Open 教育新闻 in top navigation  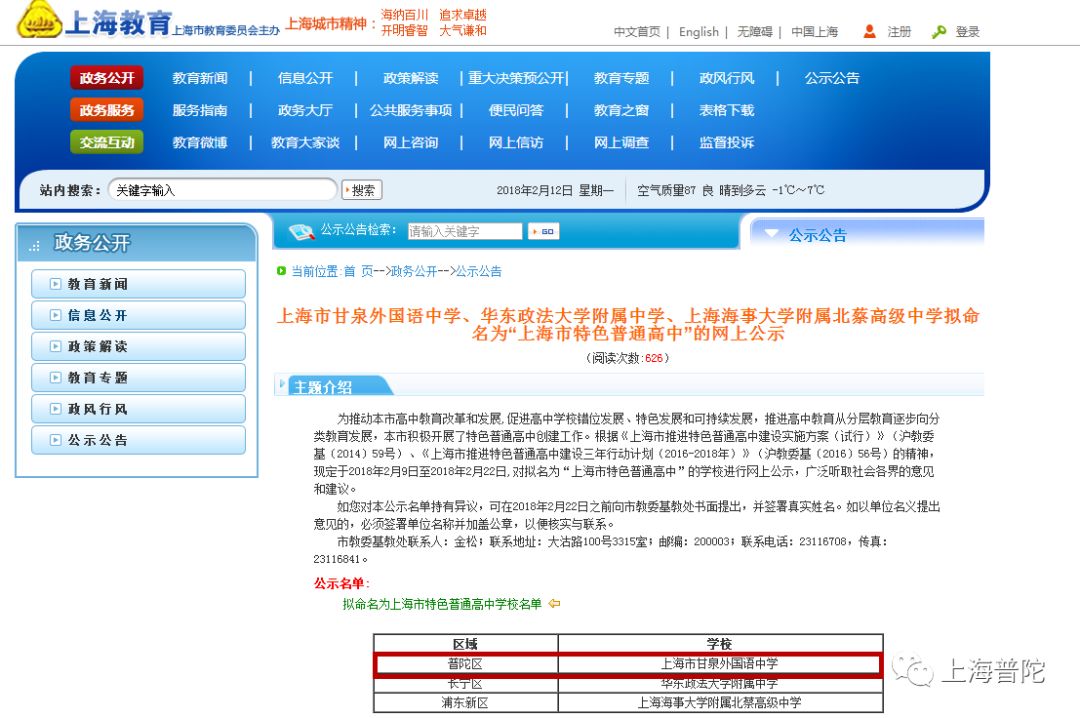pyautogui.click(x=200, y=79)
